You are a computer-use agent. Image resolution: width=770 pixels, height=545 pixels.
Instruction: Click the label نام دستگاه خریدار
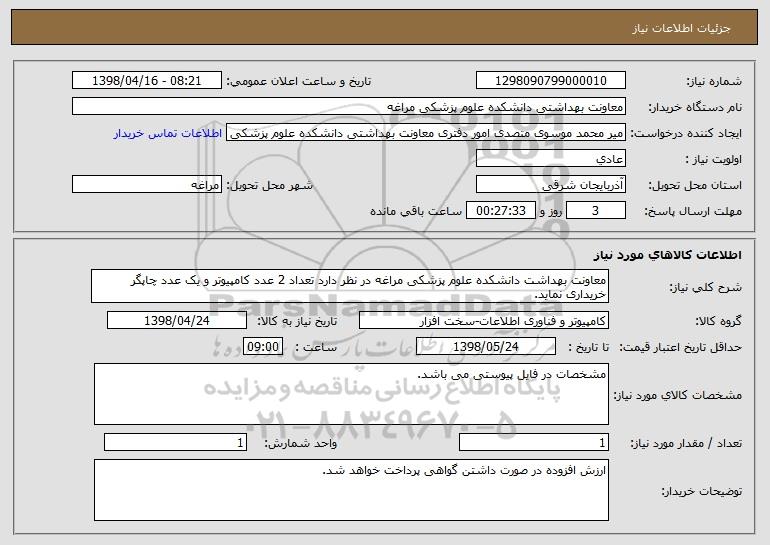696,107
